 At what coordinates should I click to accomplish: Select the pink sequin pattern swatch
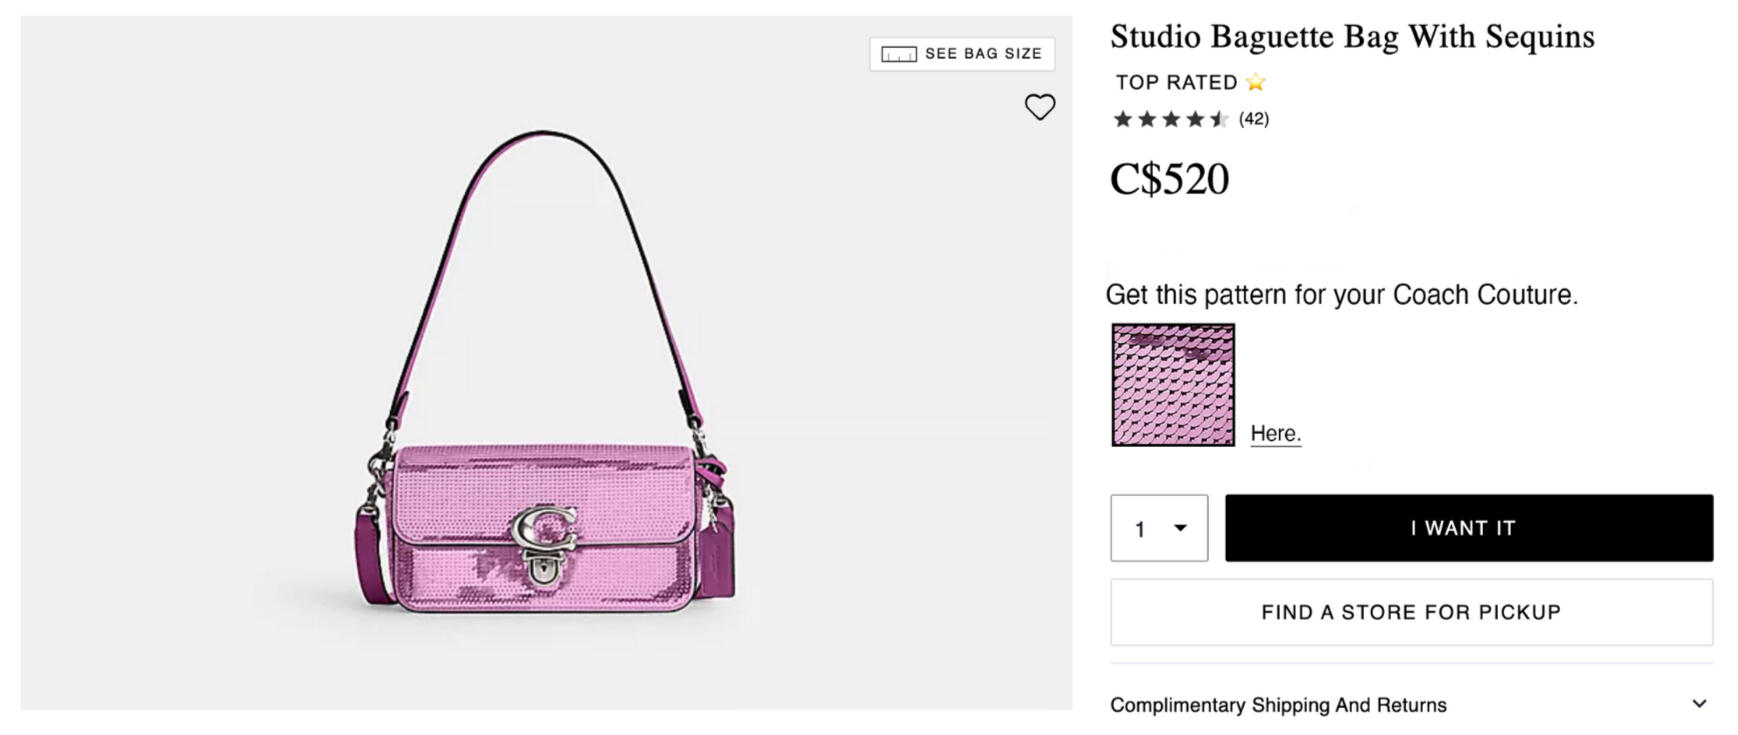pos(1173,385)
